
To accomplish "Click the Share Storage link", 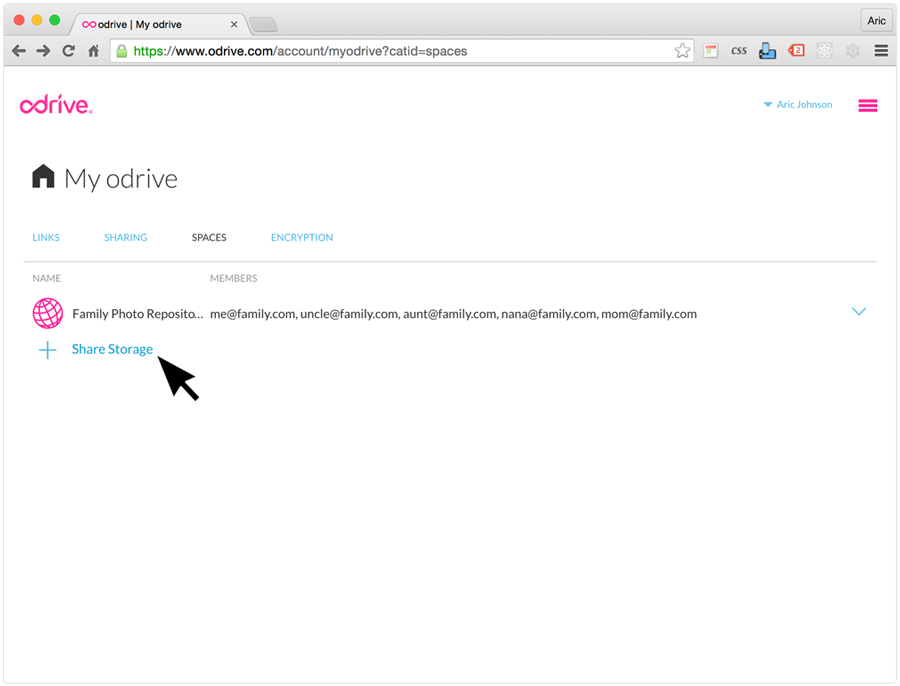I will click(112, 349).
